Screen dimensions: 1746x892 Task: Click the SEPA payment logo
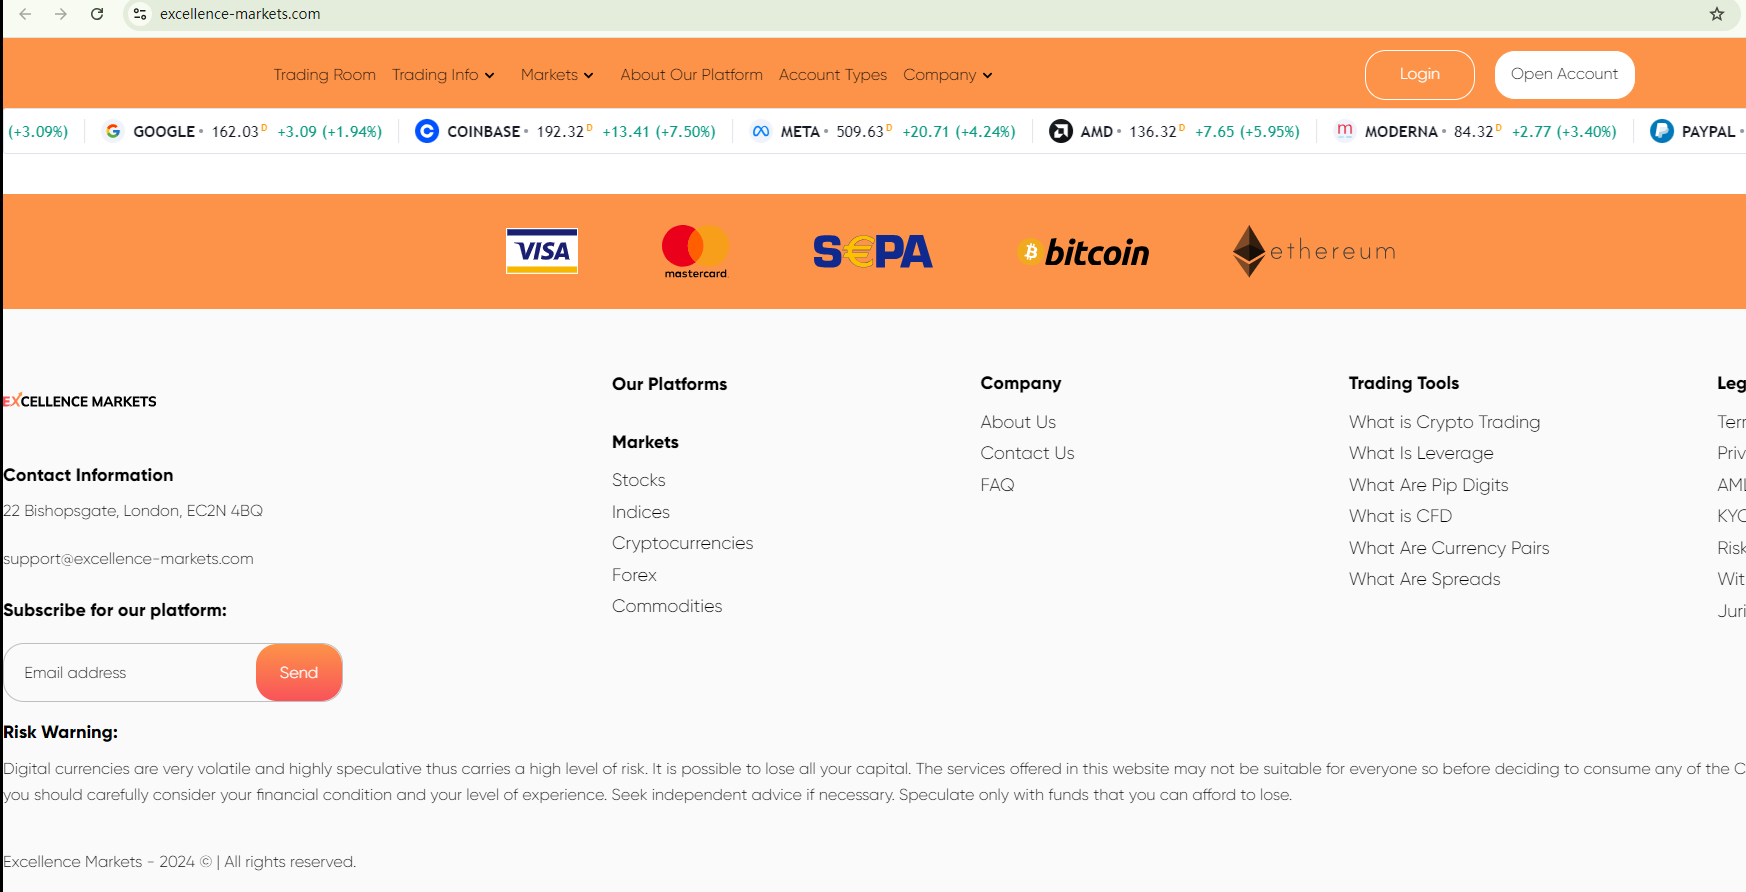[872, 252]
